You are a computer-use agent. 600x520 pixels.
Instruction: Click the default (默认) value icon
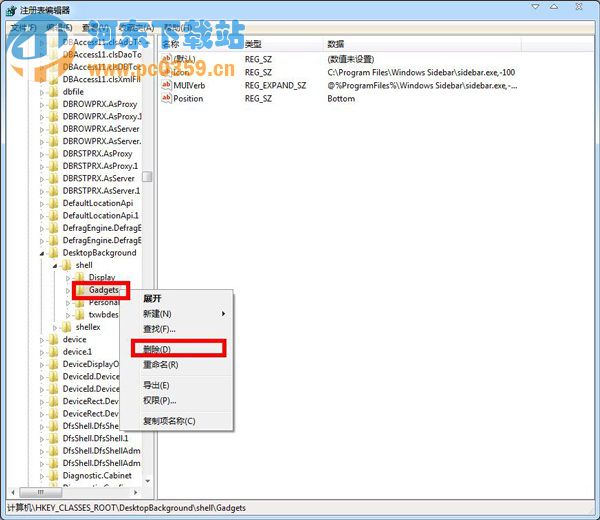click(x=166, y=59)
